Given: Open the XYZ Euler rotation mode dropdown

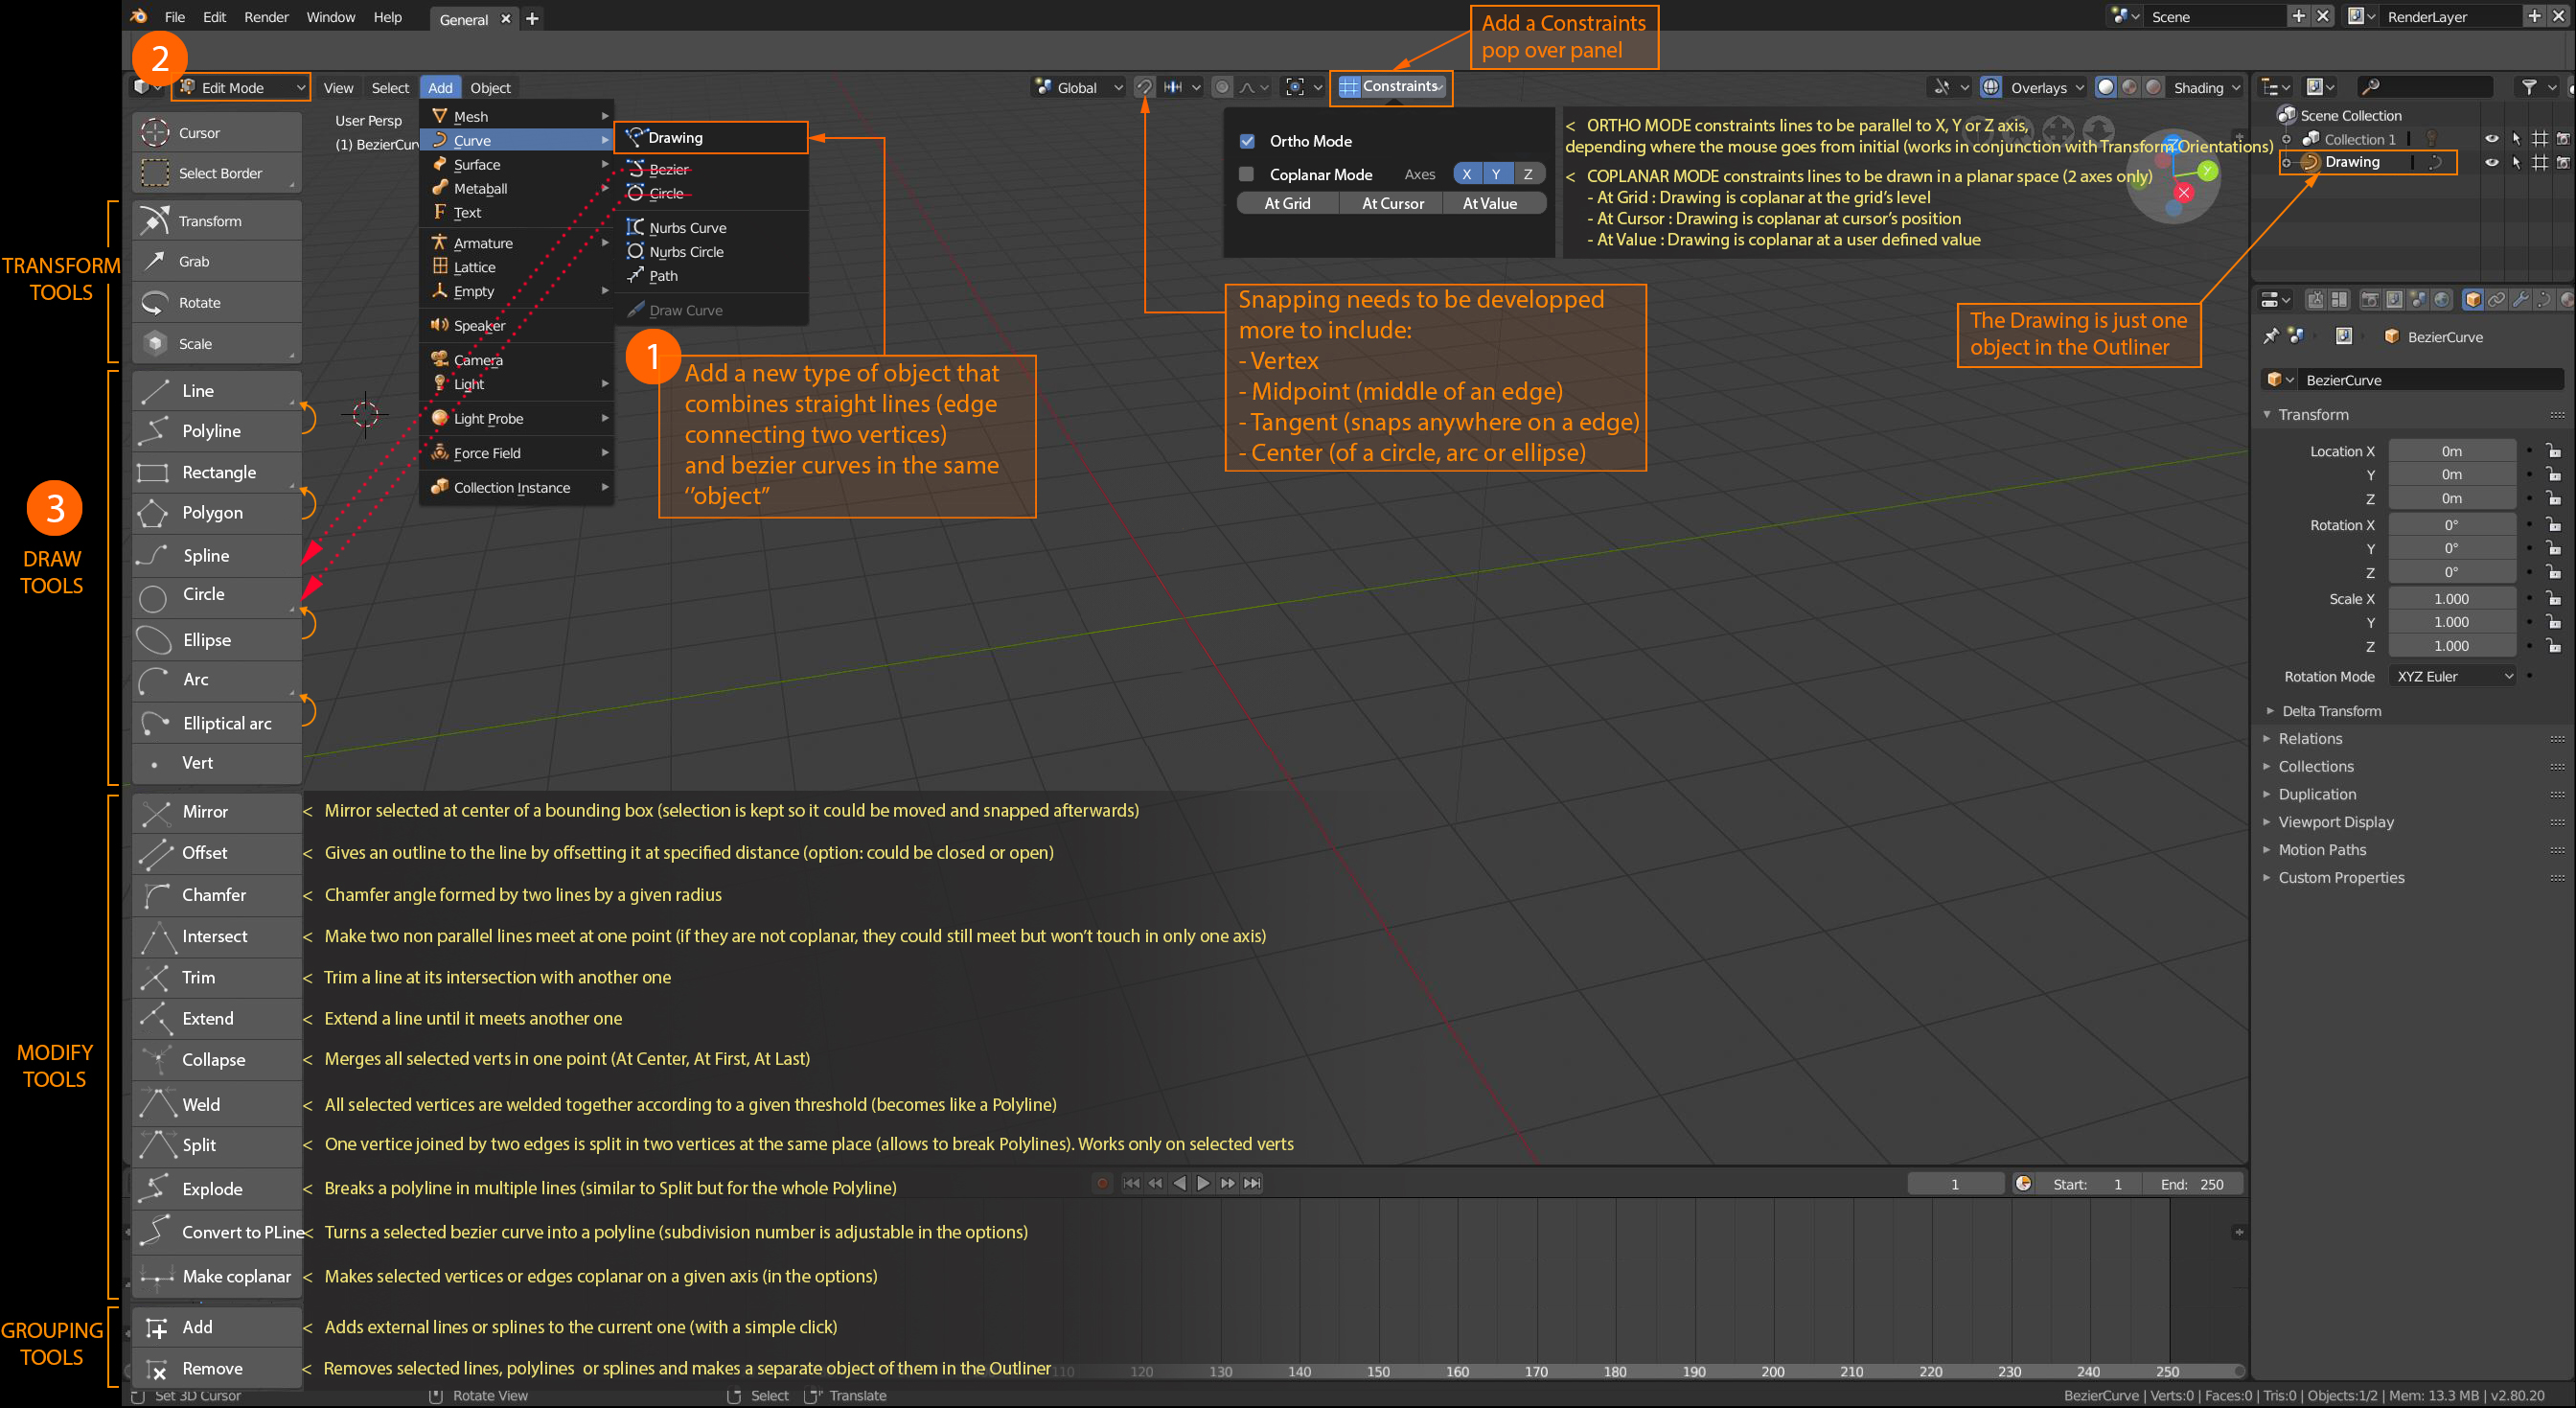Looking at the screenshot, I should tap(2453, 676).
